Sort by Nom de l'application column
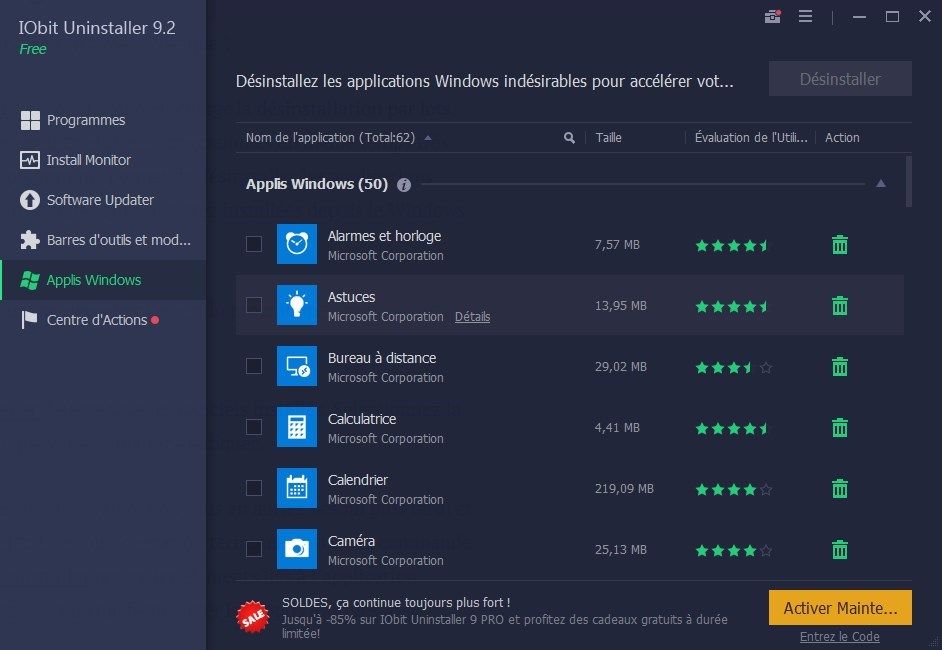942x650 pixels. click(x=330, y=138)
